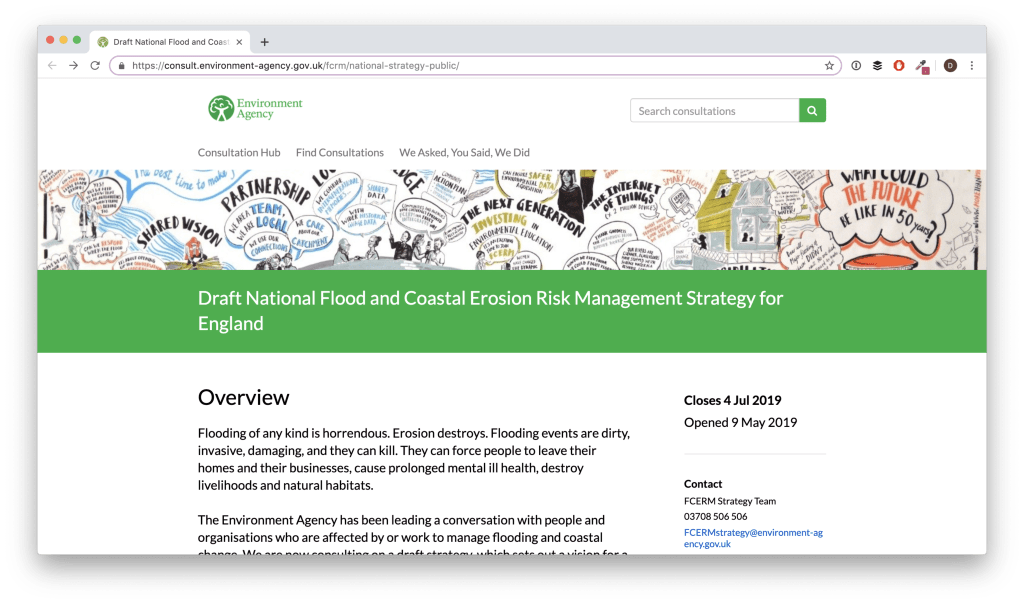Open the 1Password extension icon
The height and width of the screenshot is (604, 1024).
pyautogui.click(x=856, y=65)
